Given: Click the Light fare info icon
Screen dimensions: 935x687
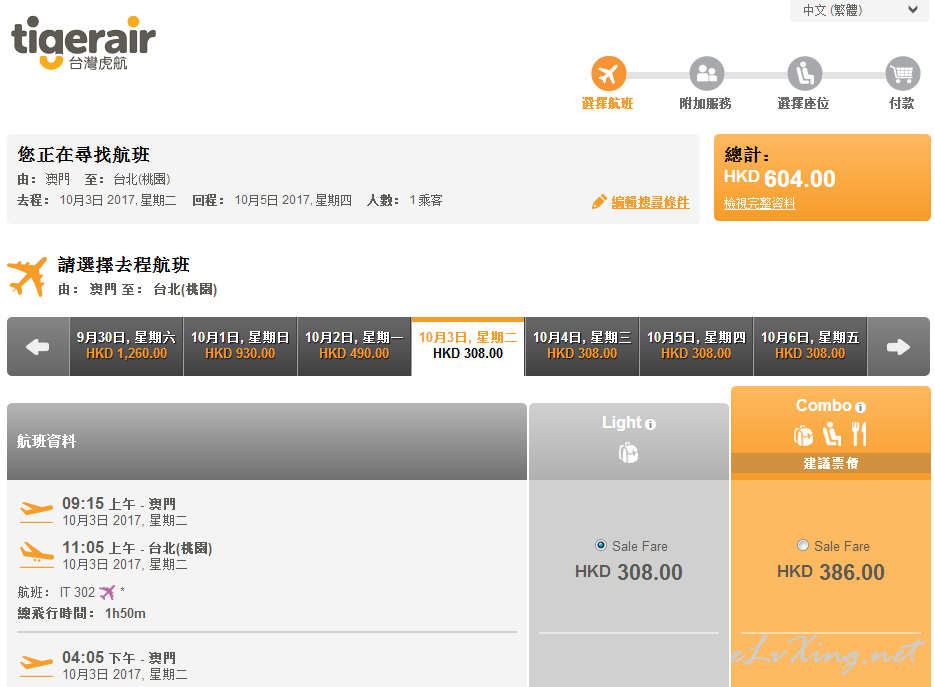Looking at the screenshot, I should (x=651, y=424).
